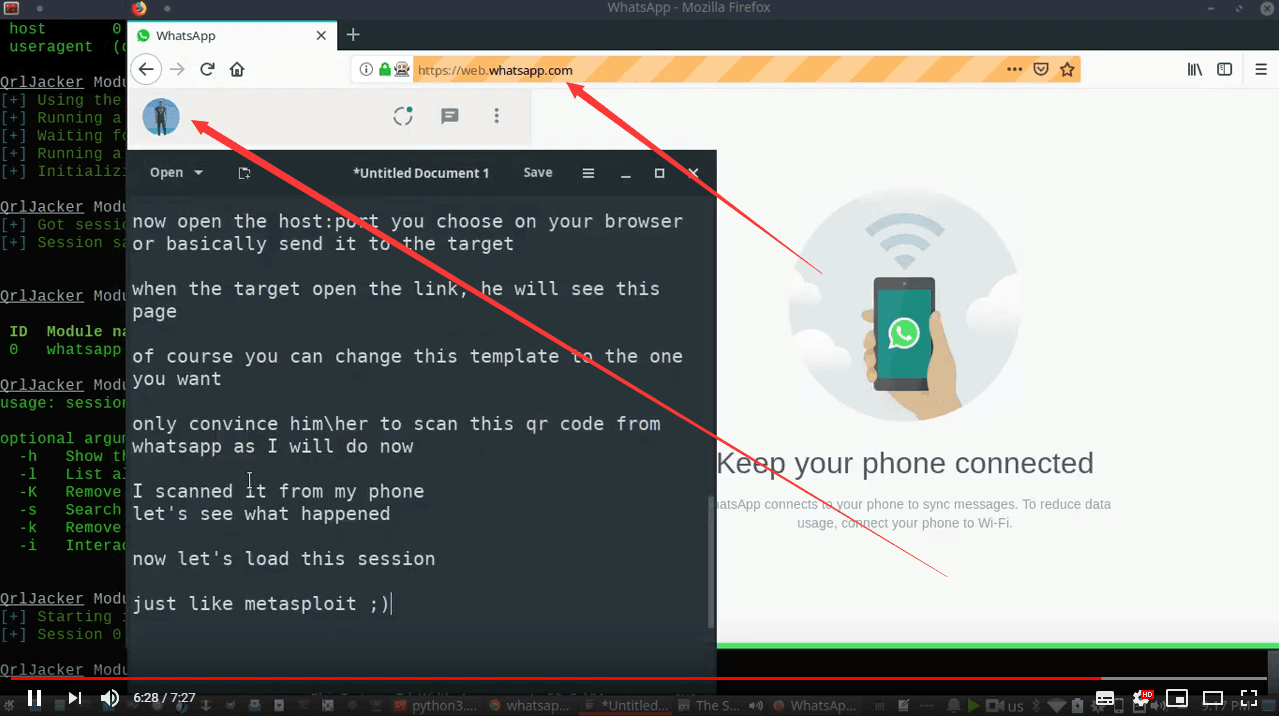Image resolution: width=1283 pixels, height=718 pixels.
Task: Show site information icon in address bar
Action: coord(366,70)
